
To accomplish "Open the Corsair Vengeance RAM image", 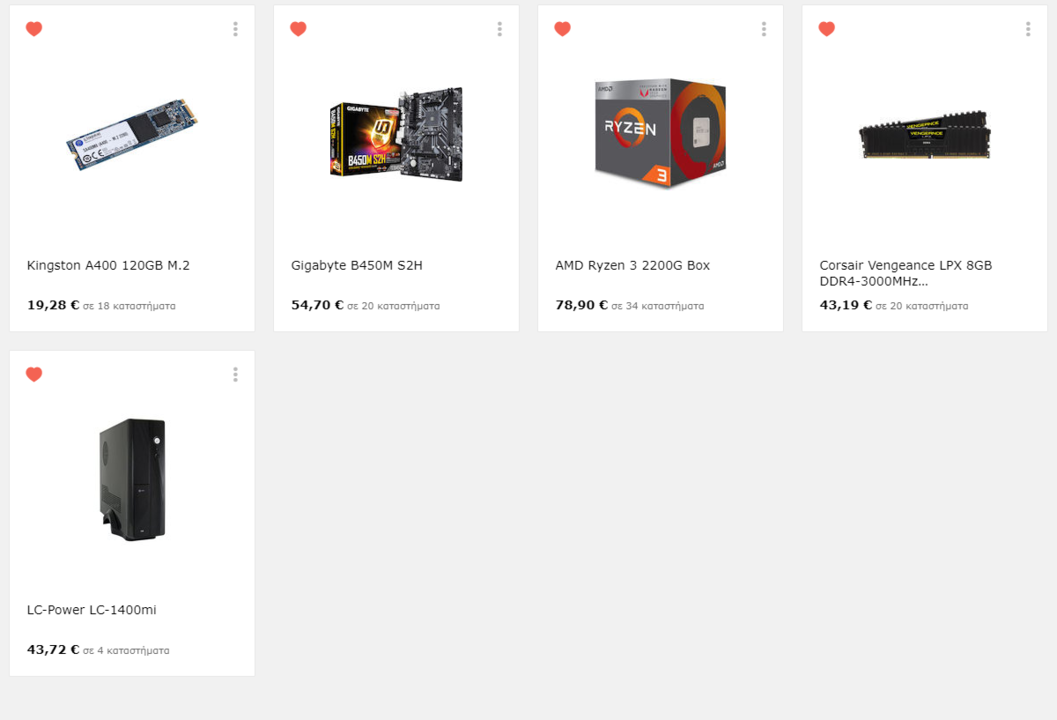I will (925, 135).
